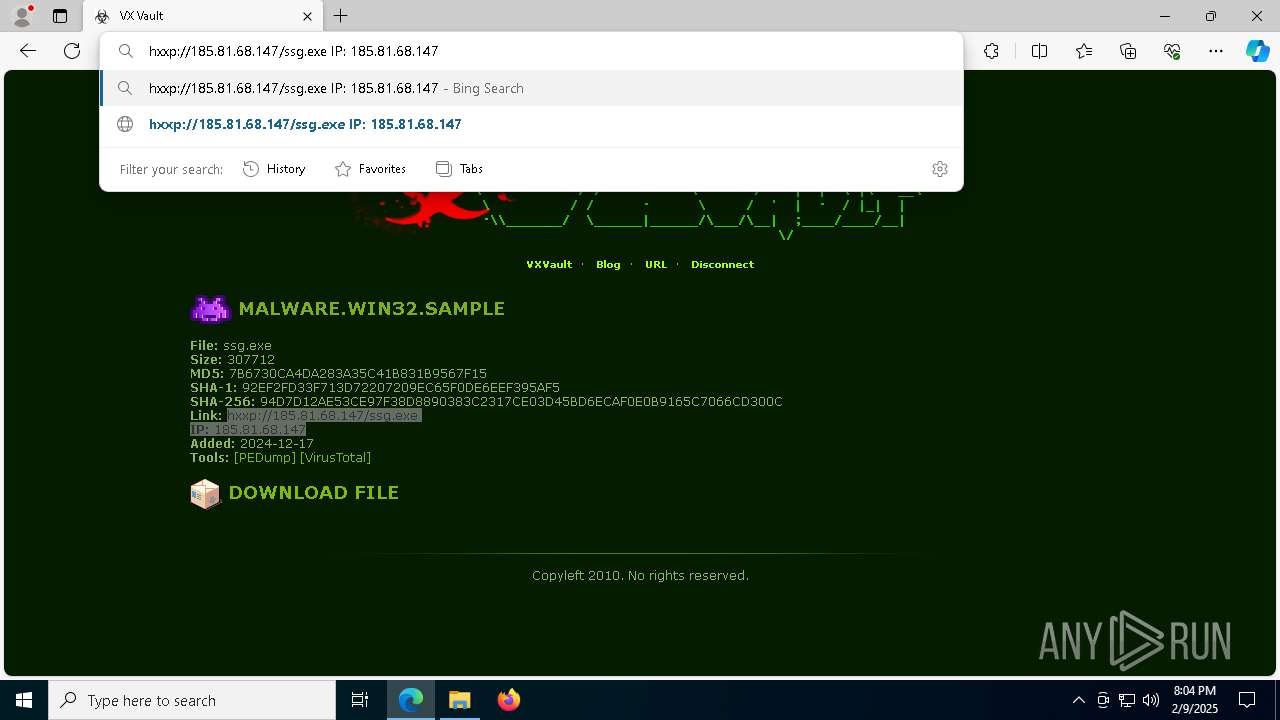Close the VX Vault tab
Viewport: 1280px width, 720px height.
(x=307, y=16)
